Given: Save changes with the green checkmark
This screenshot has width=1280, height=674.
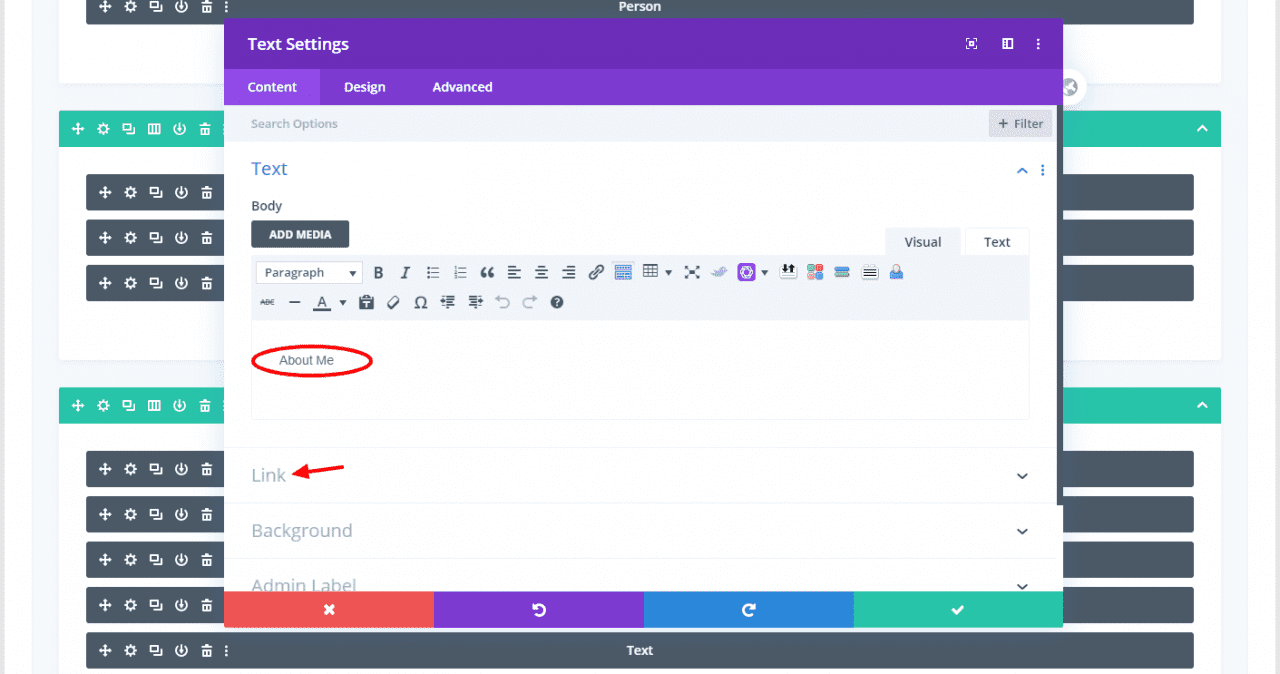Looking at the screenshot, I should click(957, 609).
